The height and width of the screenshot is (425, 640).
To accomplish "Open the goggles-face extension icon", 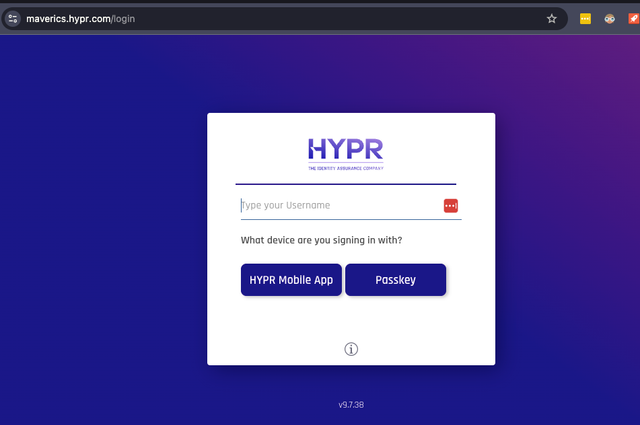I will 609,19.
